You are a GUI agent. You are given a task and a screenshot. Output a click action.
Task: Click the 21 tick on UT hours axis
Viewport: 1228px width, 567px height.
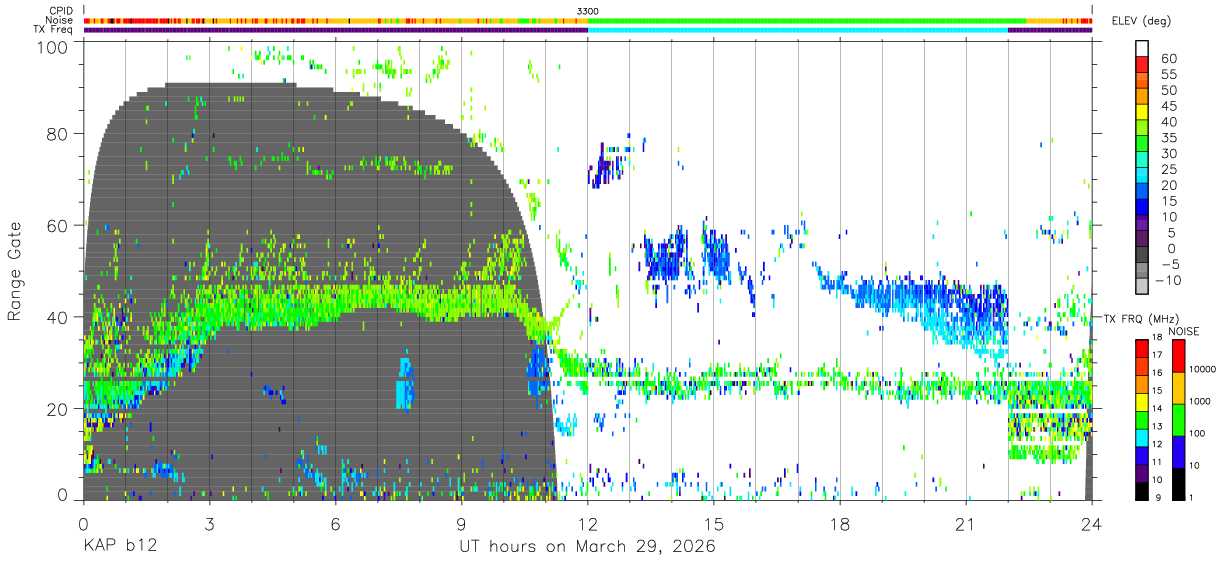pos(965,524)
